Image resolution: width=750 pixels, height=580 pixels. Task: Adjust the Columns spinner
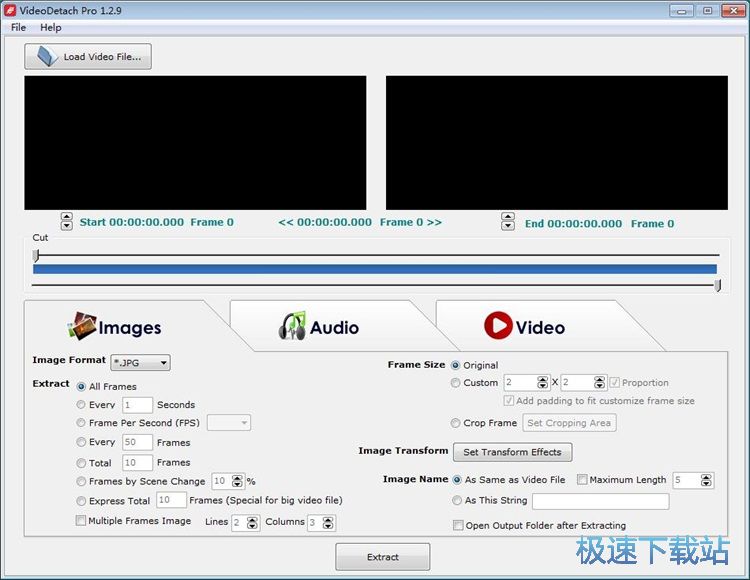point(328,523)
